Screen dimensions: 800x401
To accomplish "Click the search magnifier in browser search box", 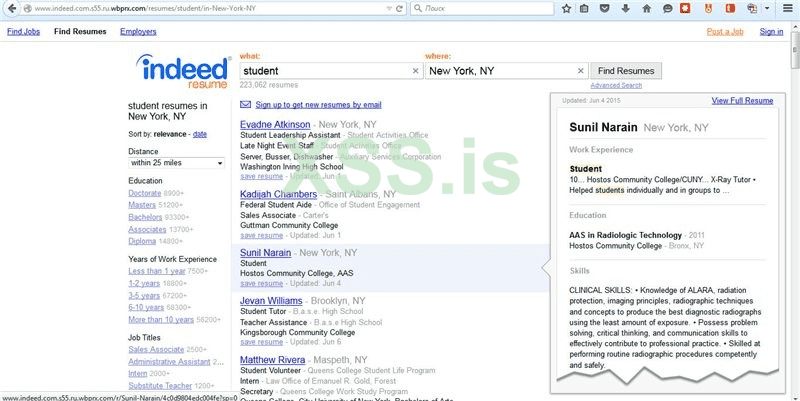I will (x=418, y=9).
